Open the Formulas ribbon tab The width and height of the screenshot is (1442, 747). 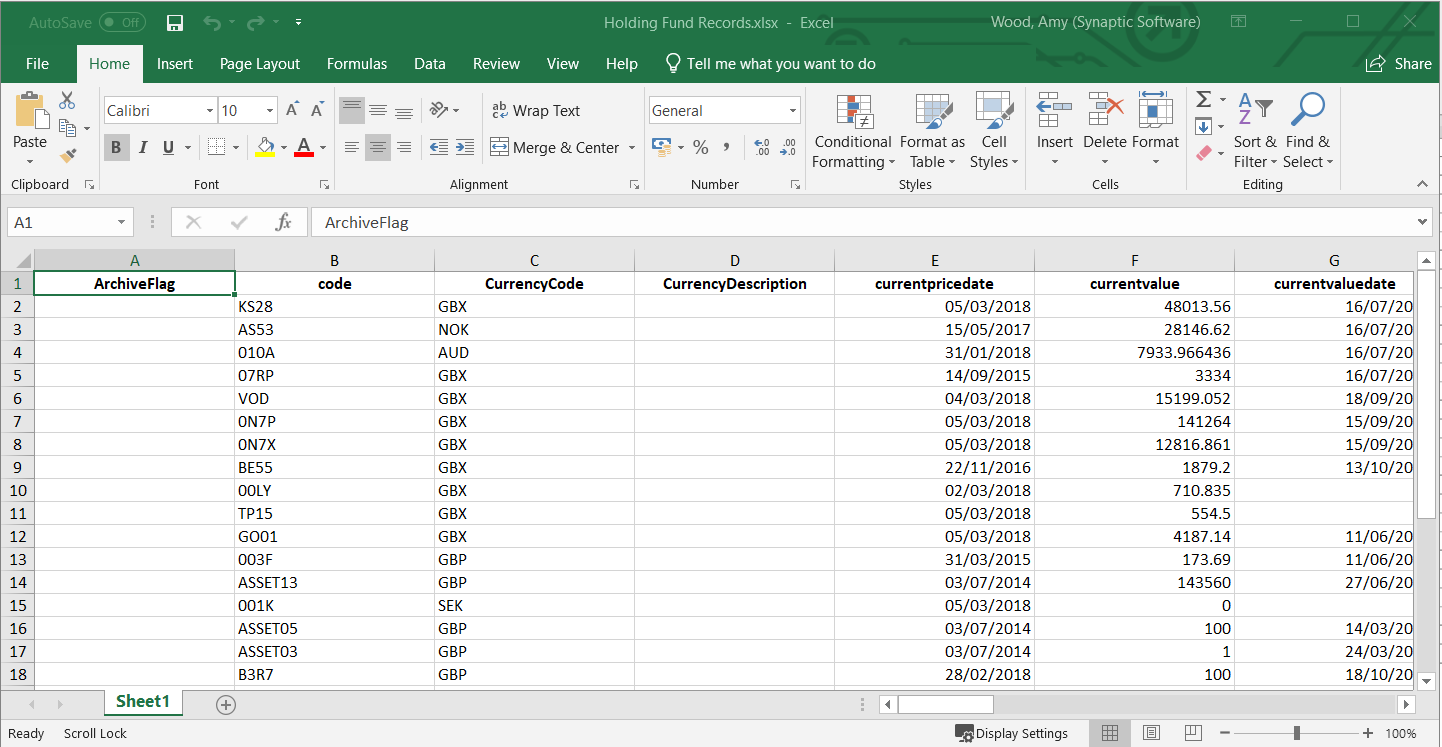pos(357,63)
